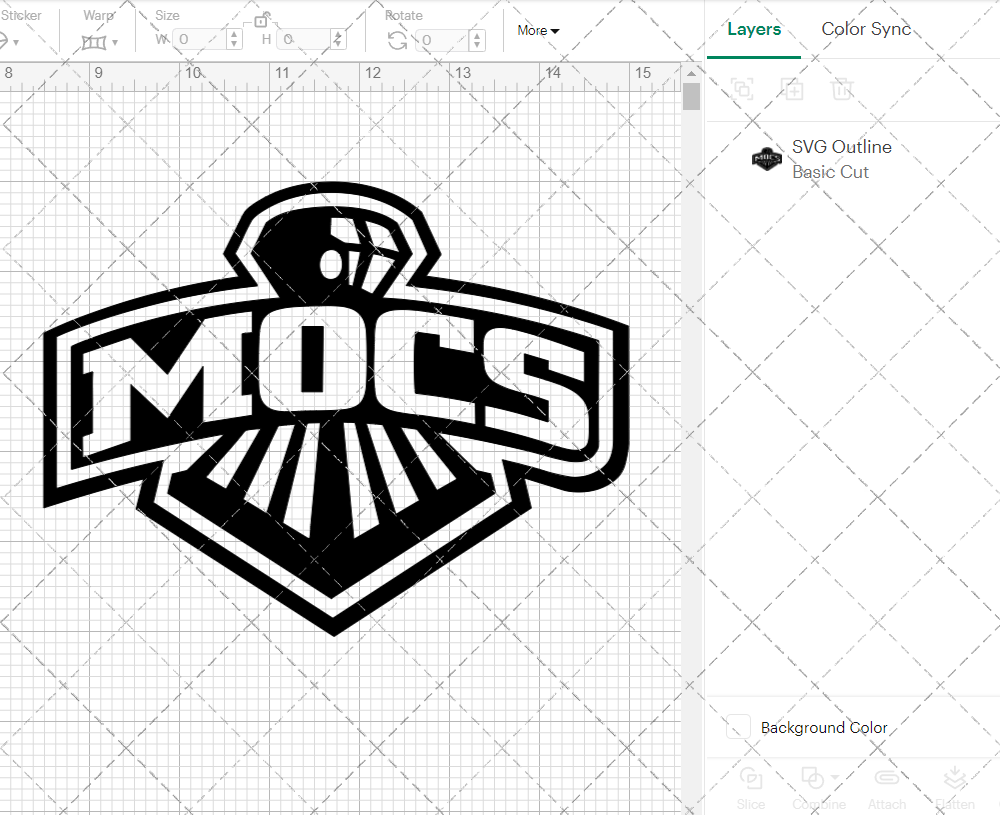The height and width of the screenshot is (815, 1000).
Task: Delete the selected layer
Action: point(842,89)
